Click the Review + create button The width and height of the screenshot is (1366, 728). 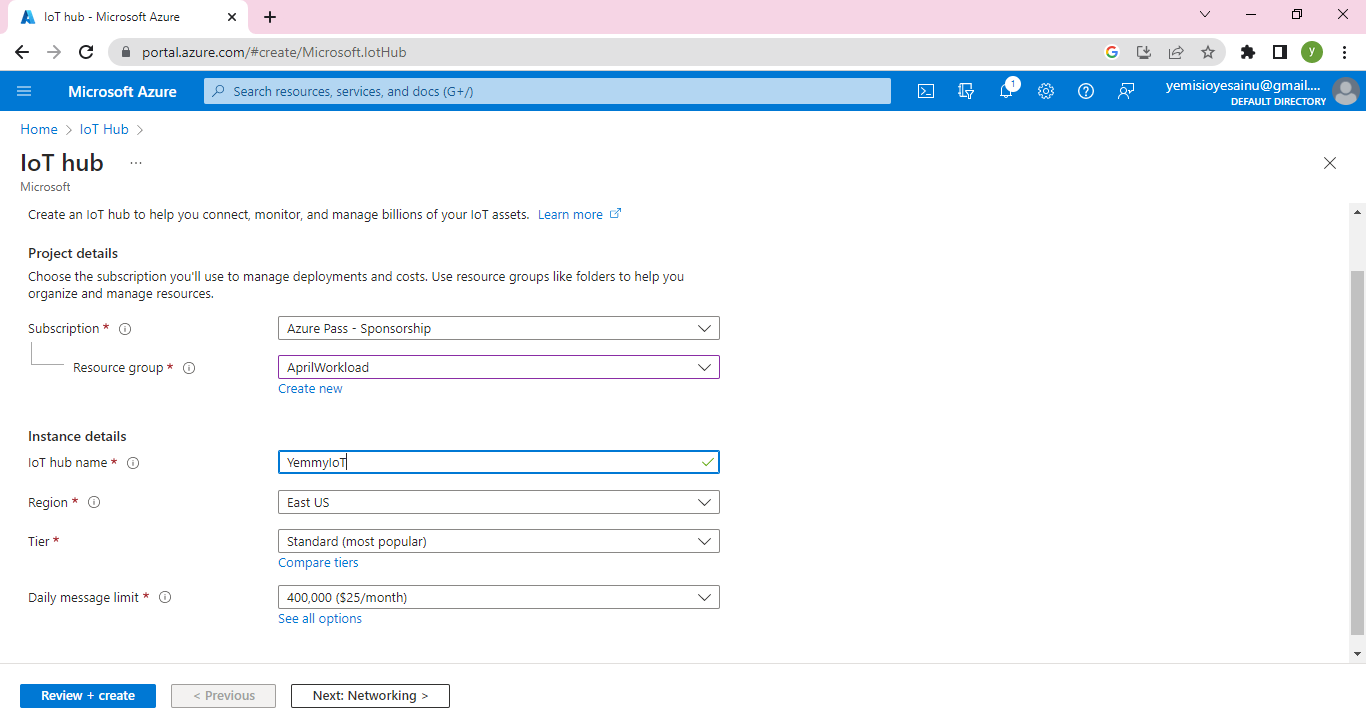pyautogui.click(x=88, y=696)
